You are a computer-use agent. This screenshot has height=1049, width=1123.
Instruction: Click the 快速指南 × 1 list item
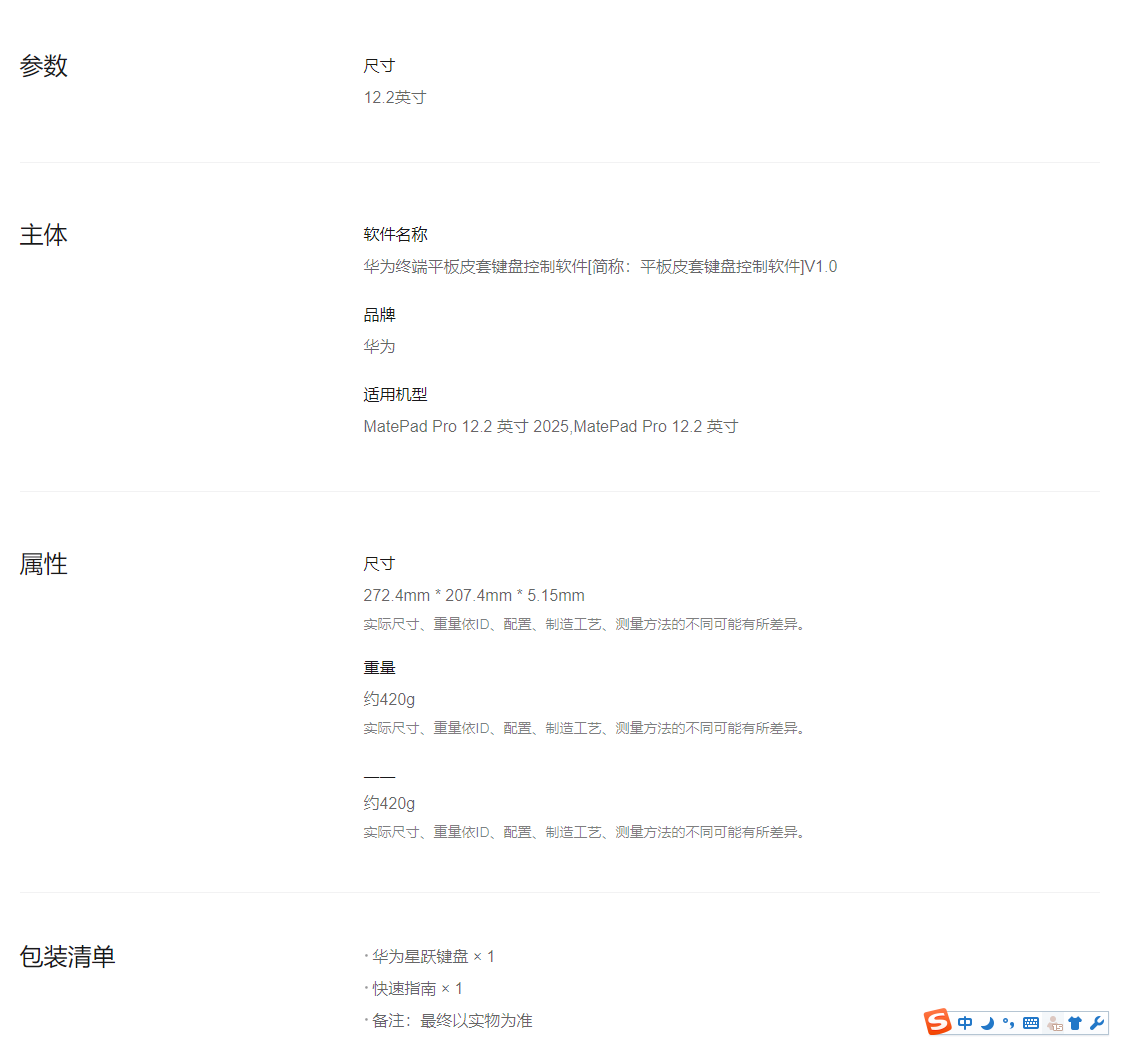(x=414, y=989)
